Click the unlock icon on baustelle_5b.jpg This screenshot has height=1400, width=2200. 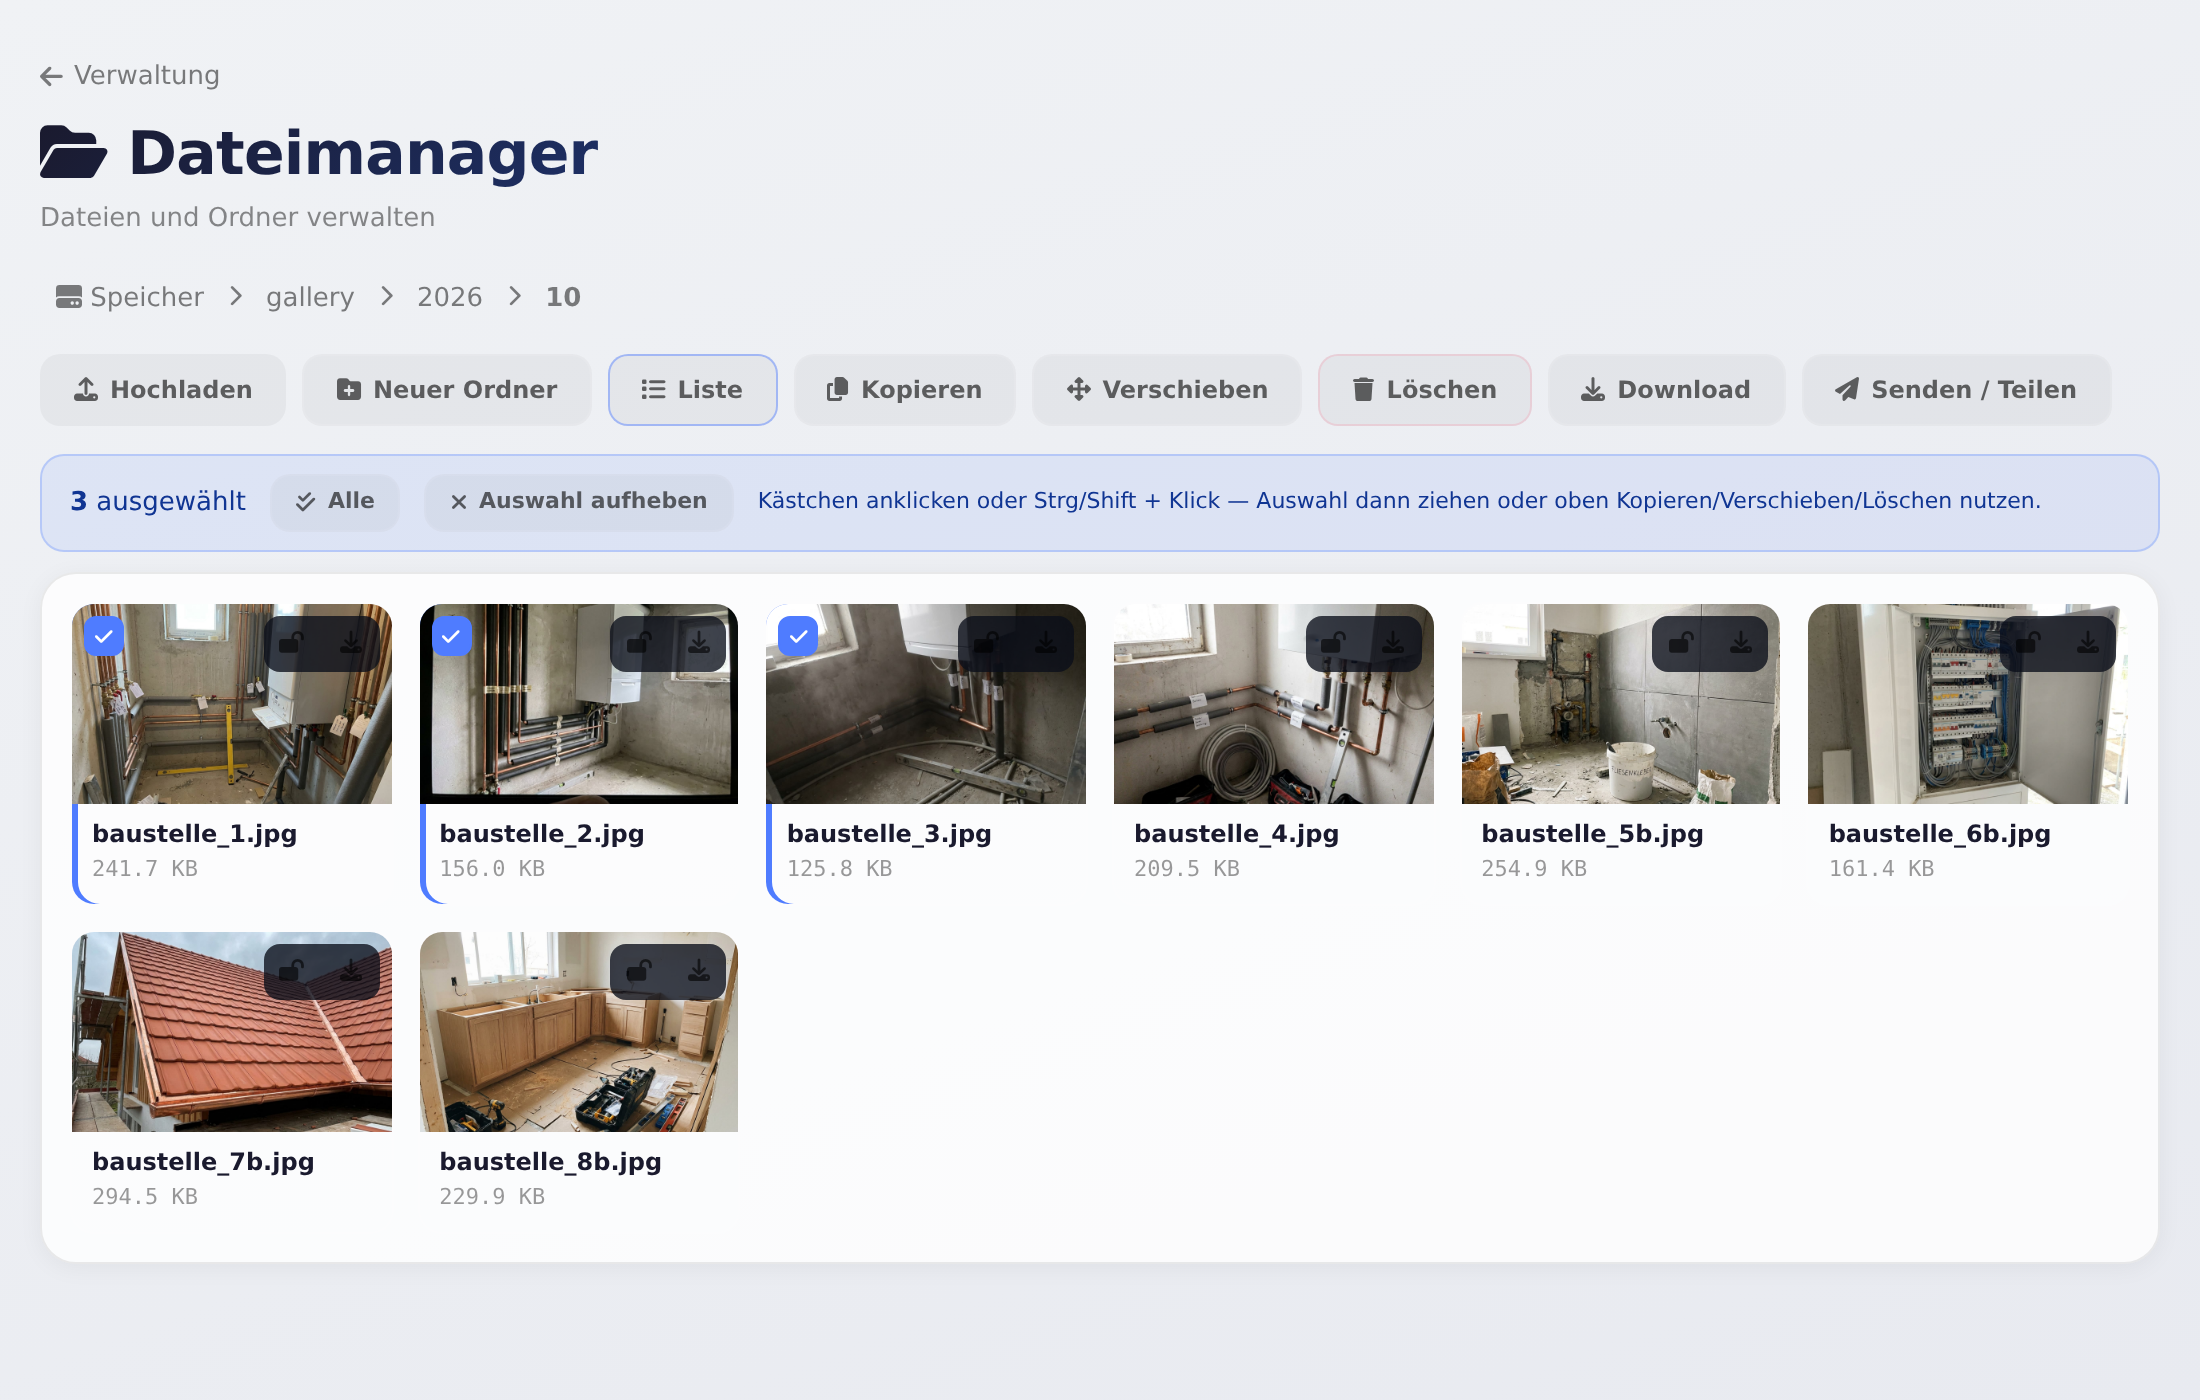(x=1680, y=643)
